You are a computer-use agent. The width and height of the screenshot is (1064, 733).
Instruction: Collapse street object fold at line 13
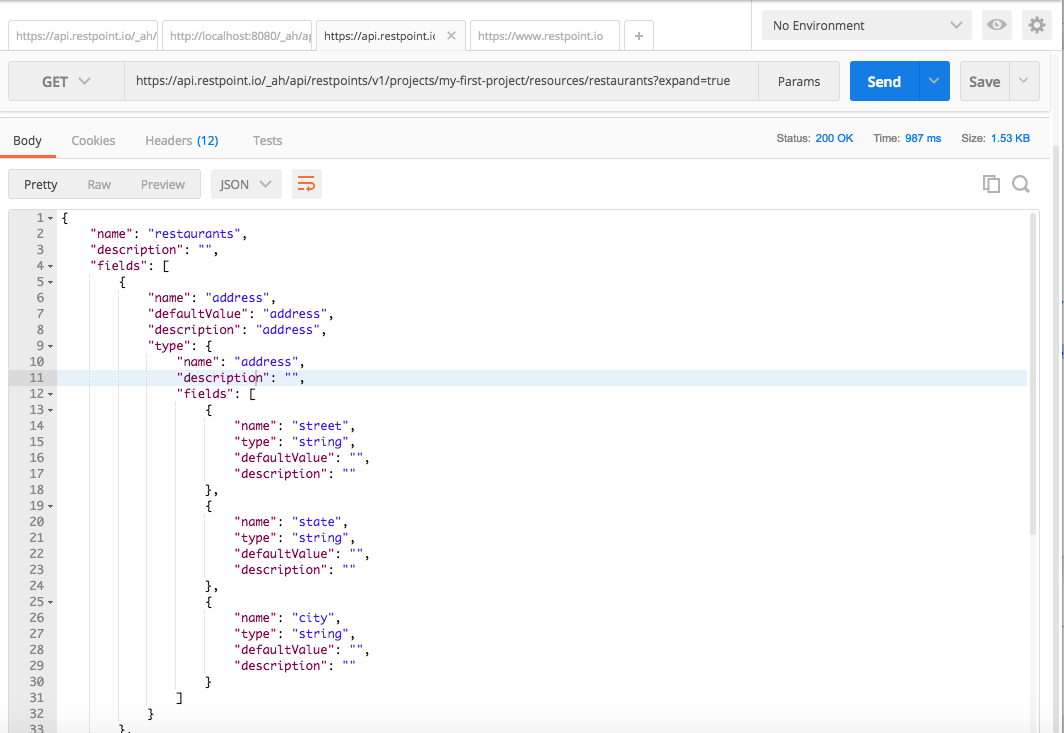click(50, 411)
